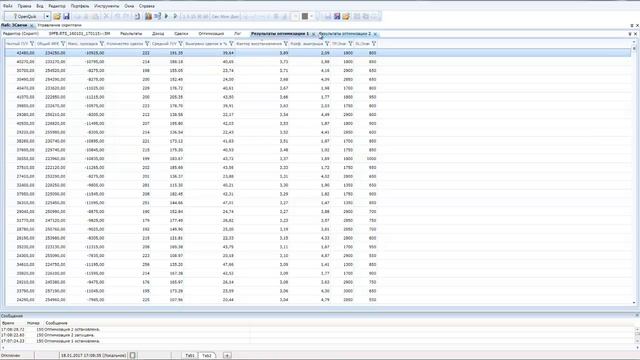The height and width of the screenshot is (360, 640).
Task: Click the Номер header in Сообщения panel
Action: point(33,323)
